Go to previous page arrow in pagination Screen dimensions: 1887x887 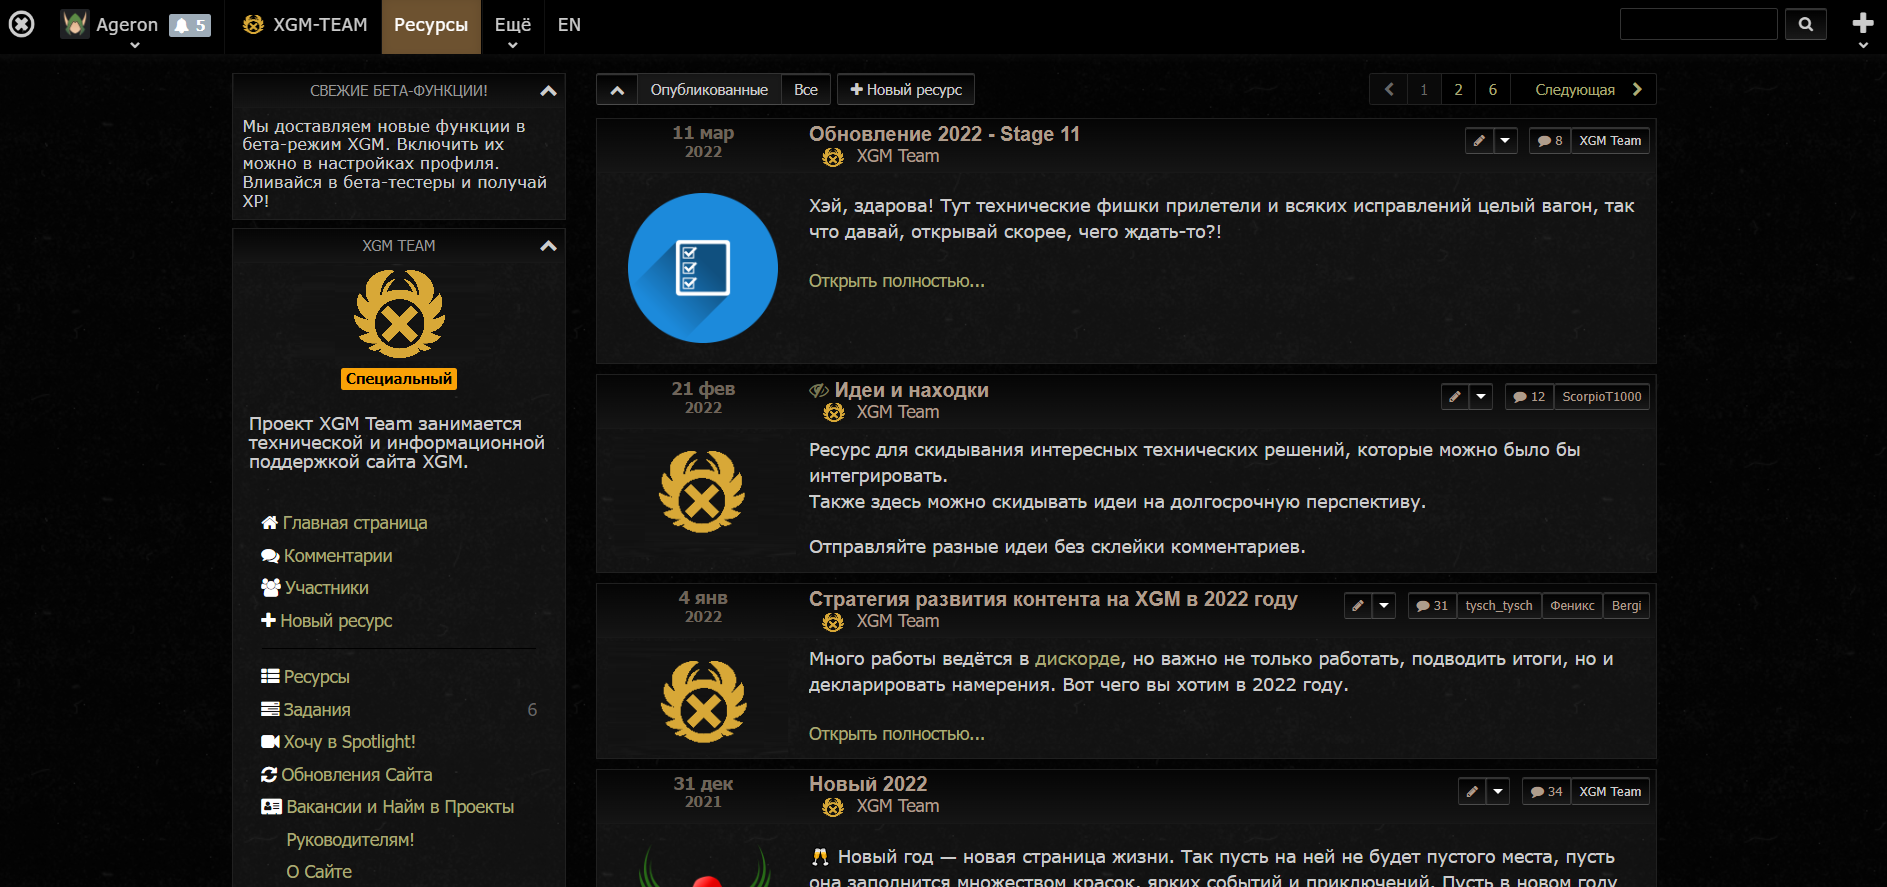(1388, 89)
